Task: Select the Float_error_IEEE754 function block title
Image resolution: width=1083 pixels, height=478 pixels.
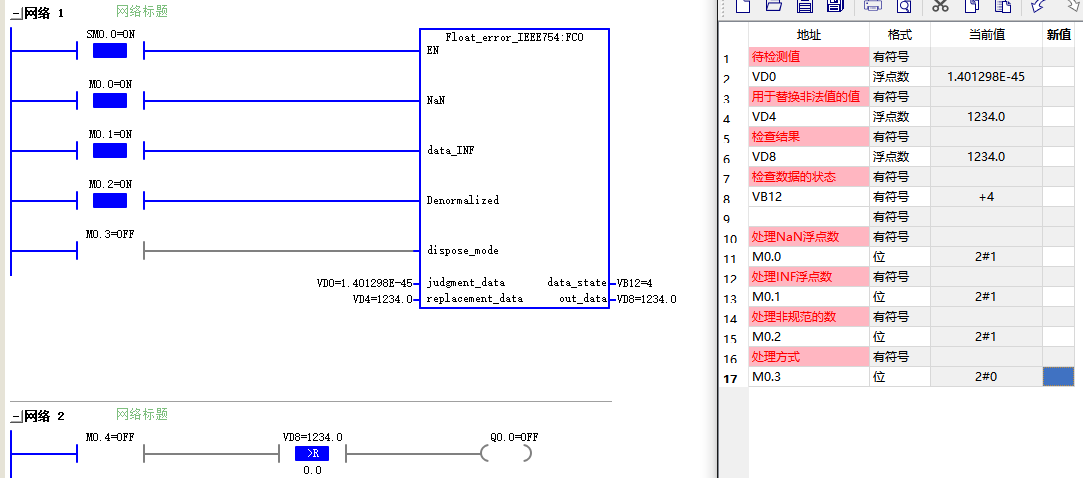Action: (515, 37)
